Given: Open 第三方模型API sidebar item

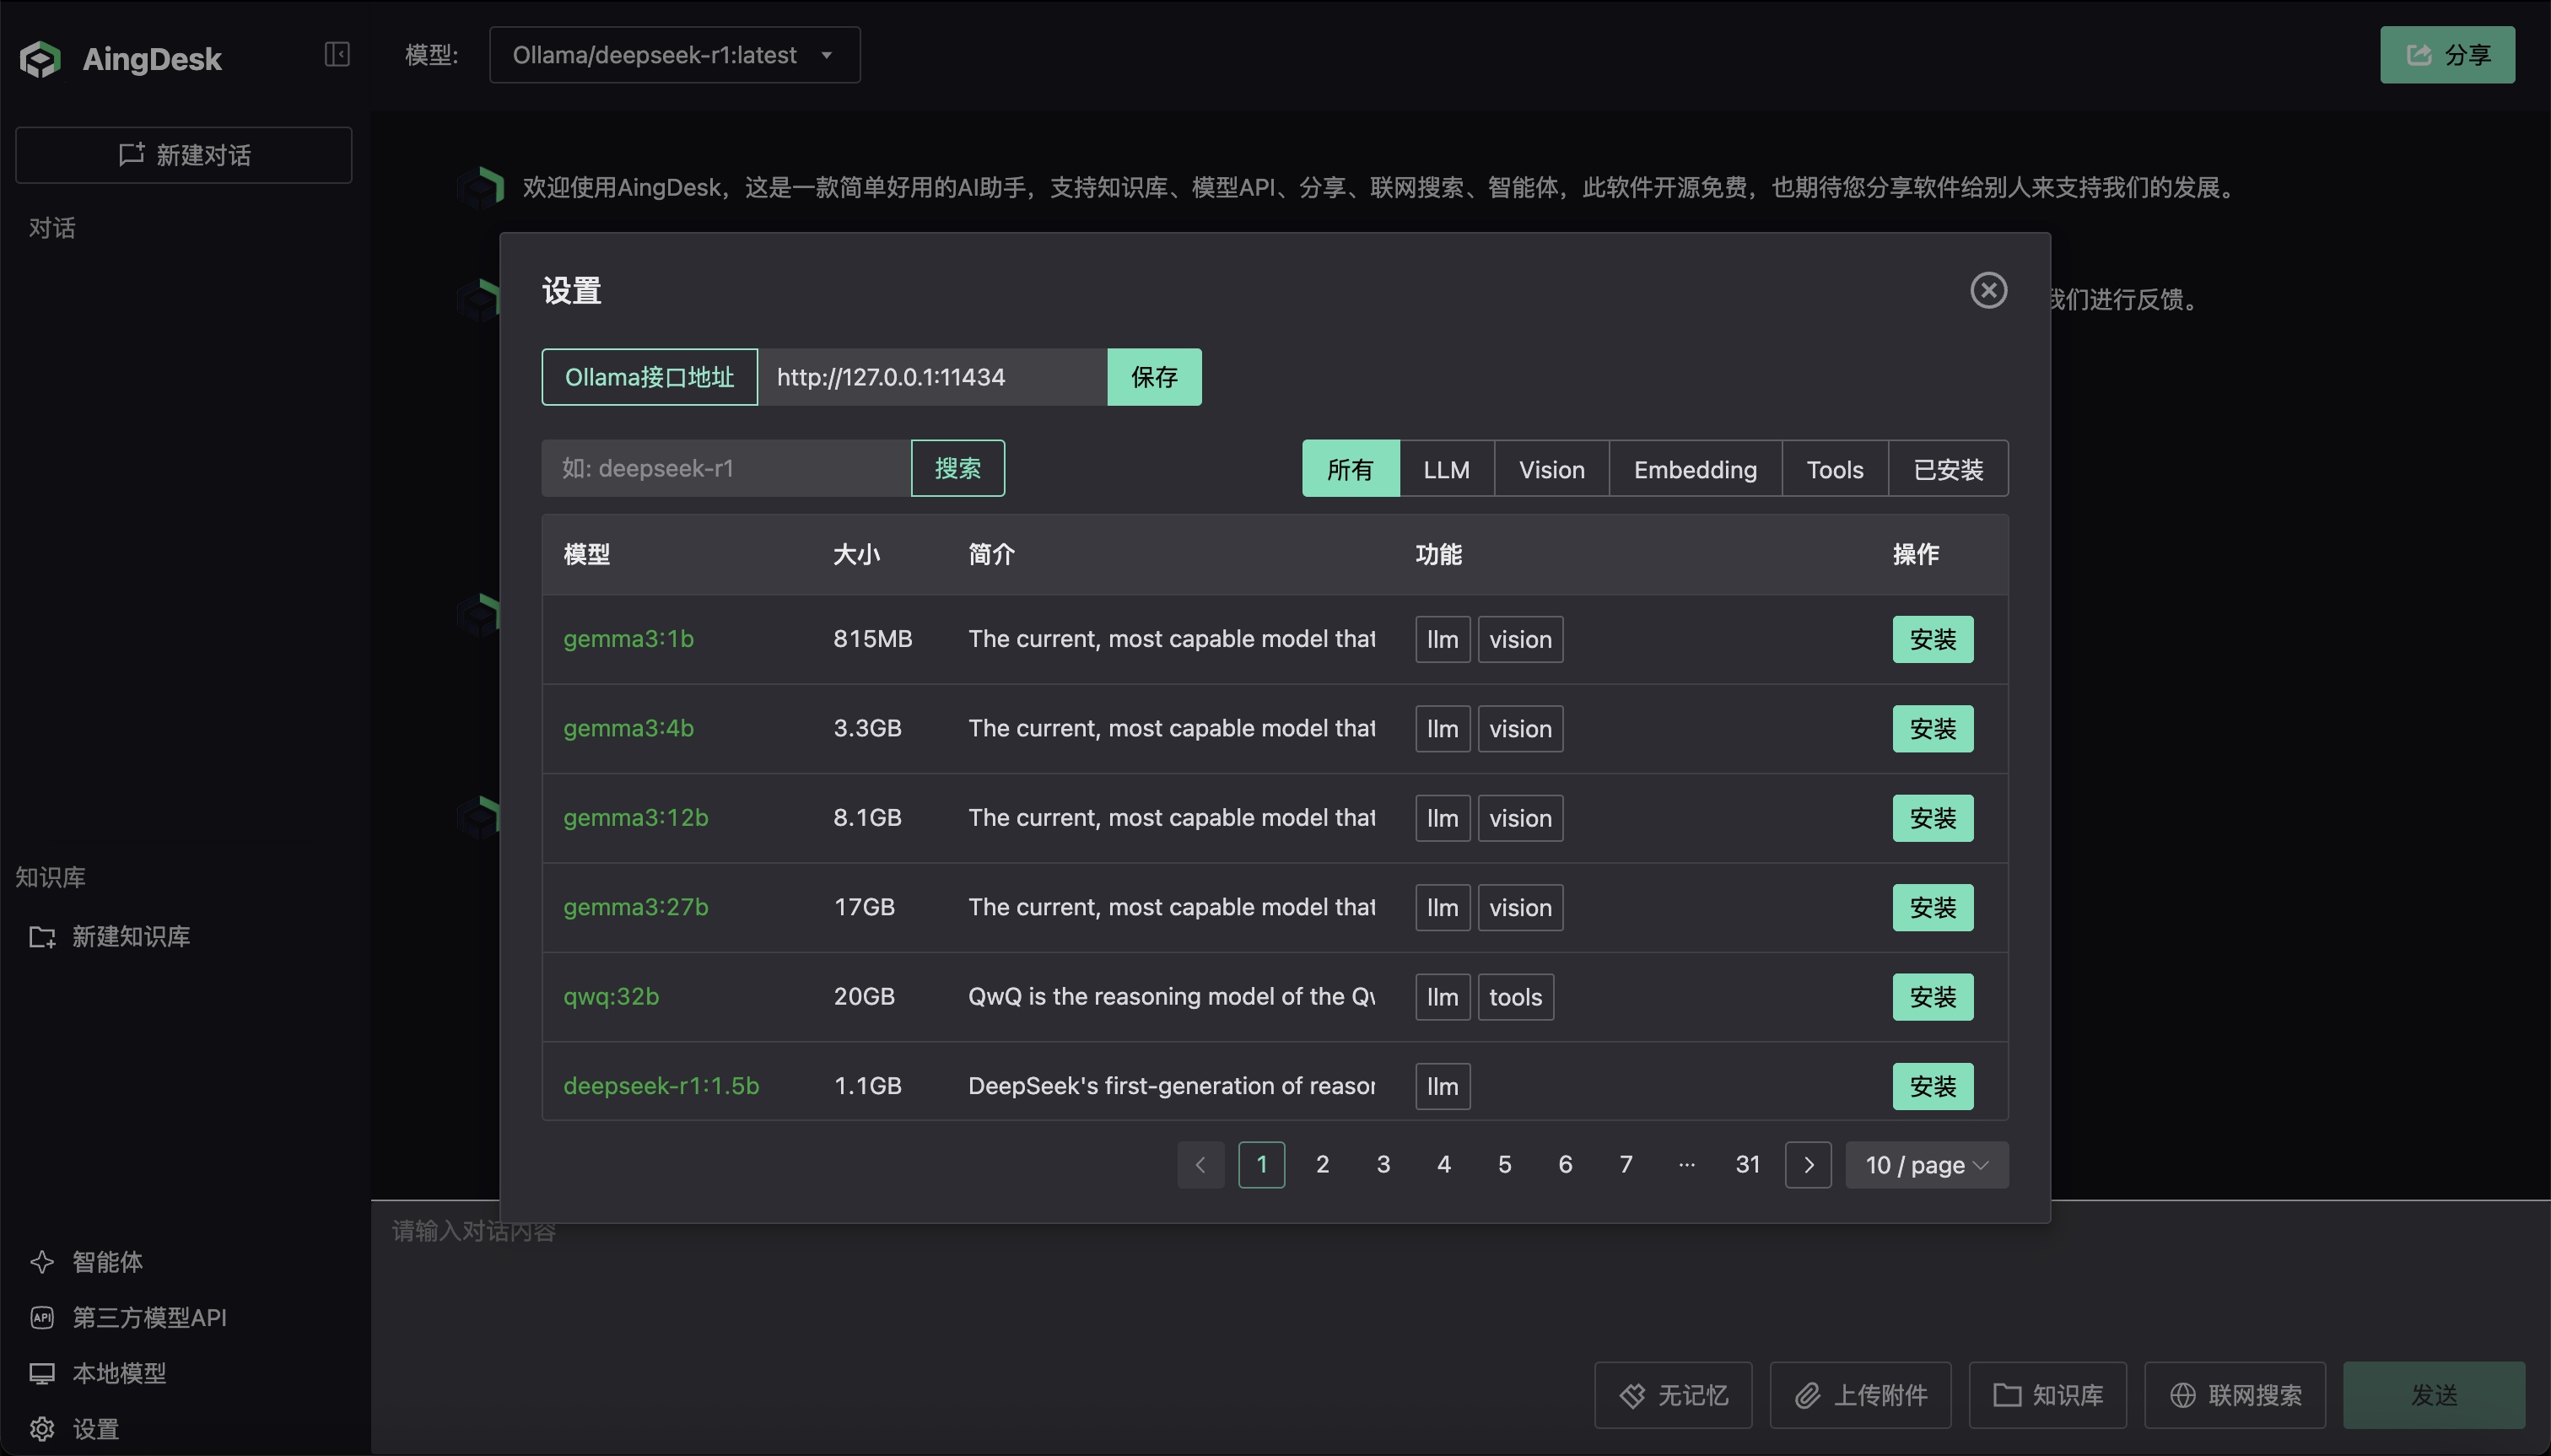Looking at the screenshot, I should coord(128,1318).
